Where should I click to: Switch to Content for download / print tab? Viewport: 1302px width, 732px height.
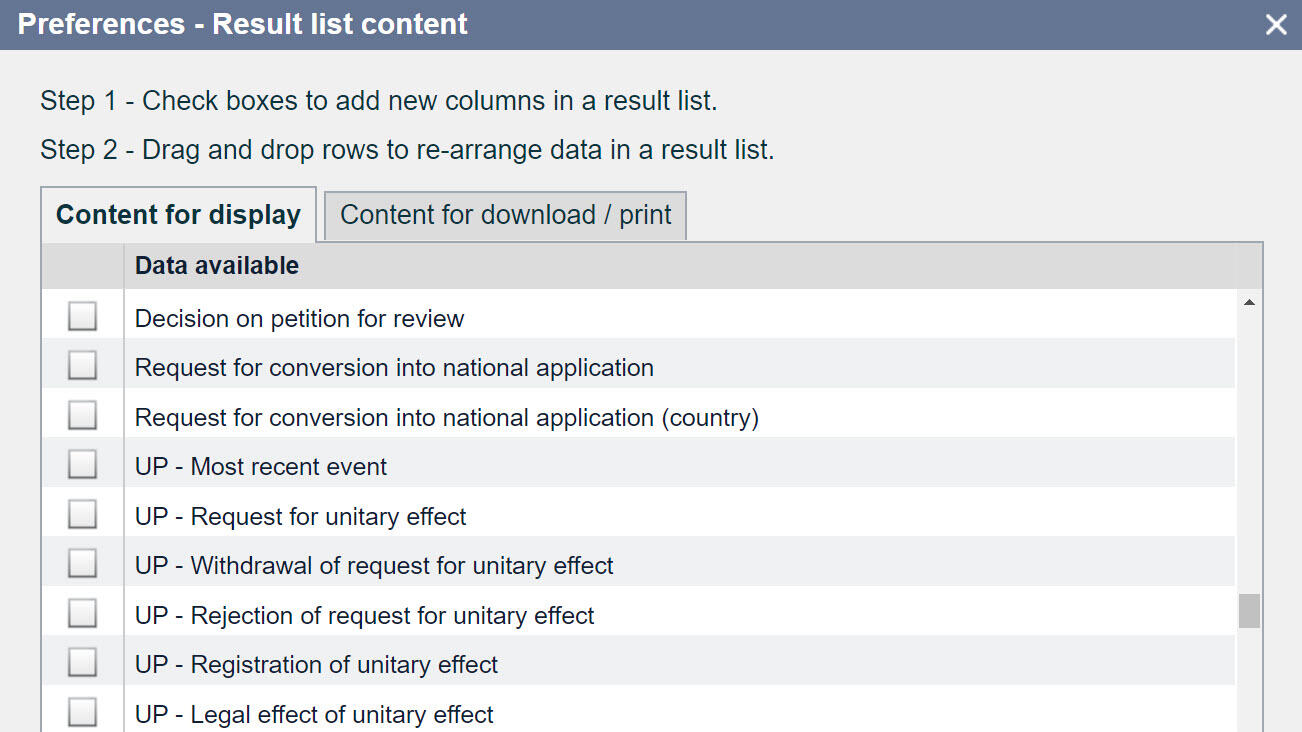[505, 215]
